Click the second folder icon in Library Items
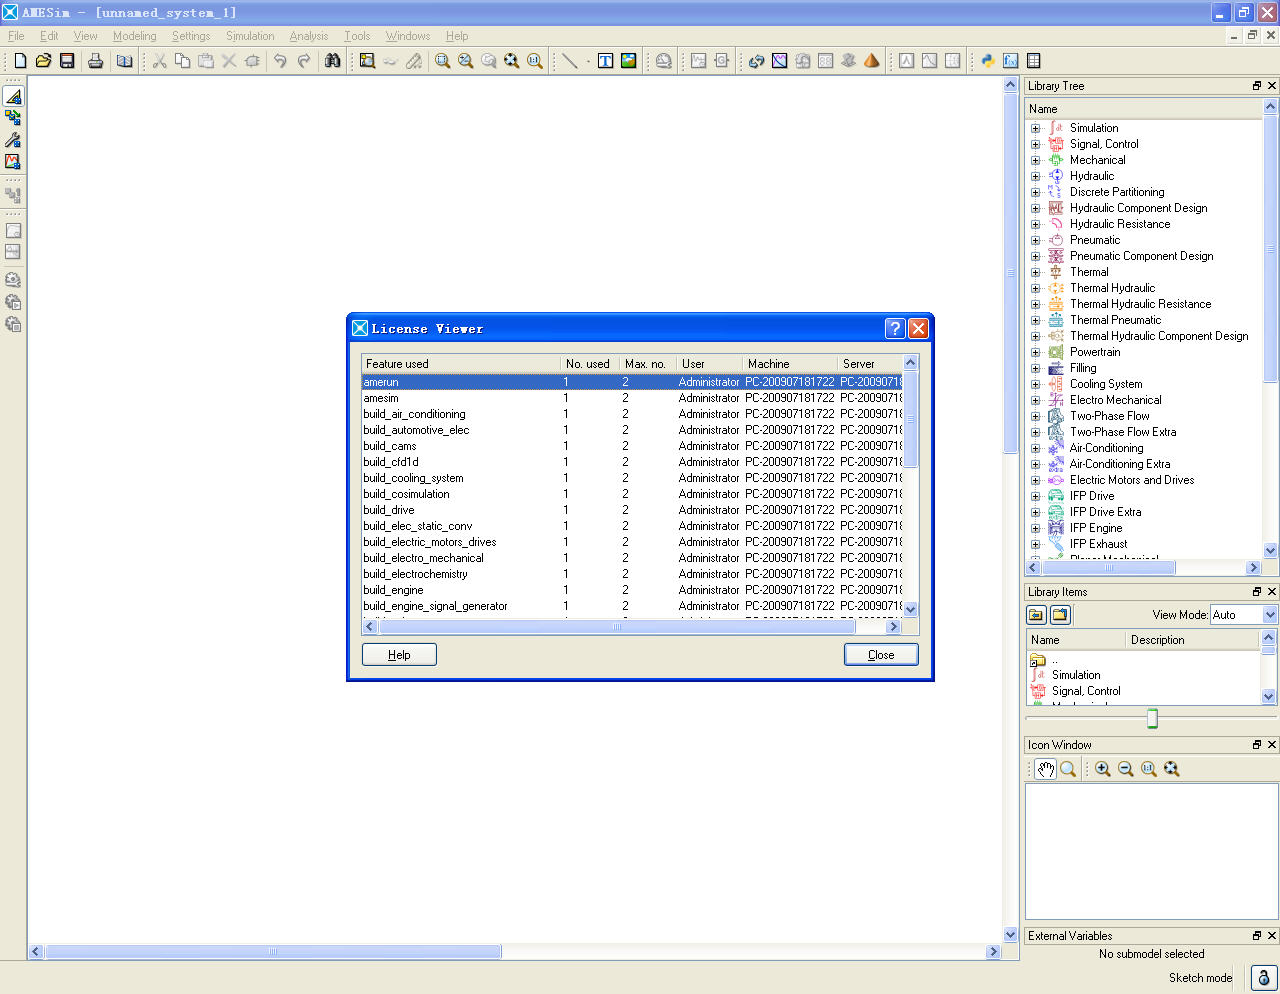This screenshot has width=1280, height=994. pos(1060,615)
